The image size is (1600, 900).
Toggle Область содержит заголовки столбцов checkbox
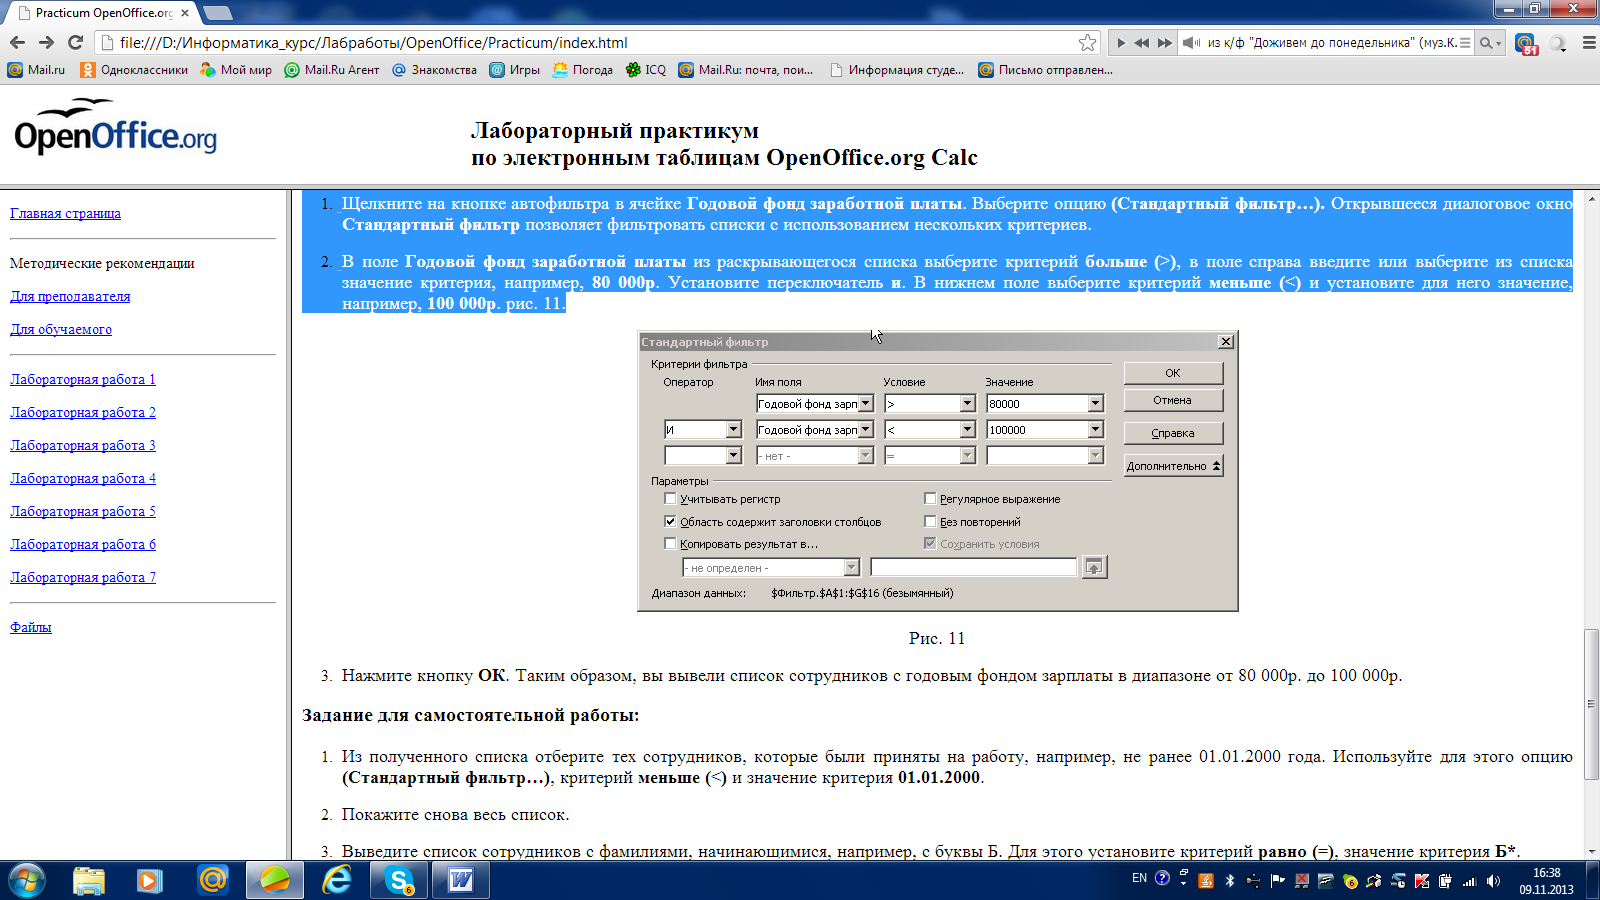[x=670, y=521]
